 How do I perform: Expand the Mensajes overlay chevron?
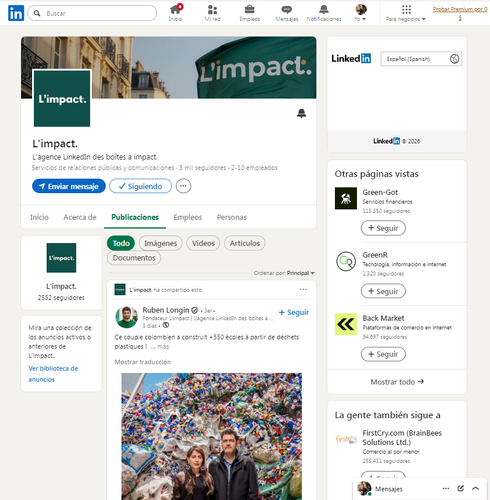(x=475, y=489)
